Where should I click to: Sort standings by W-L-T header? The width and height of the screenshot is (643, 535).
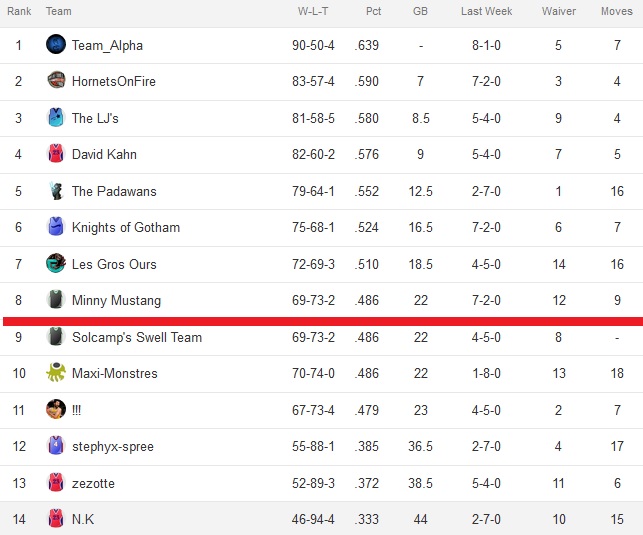(313, 11)
